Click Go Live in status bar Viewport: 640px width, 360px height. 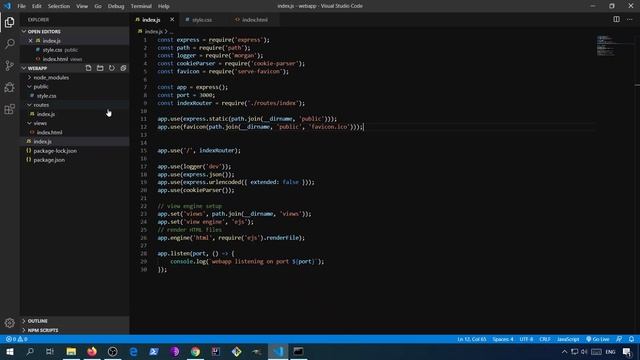tap(598, 339)
